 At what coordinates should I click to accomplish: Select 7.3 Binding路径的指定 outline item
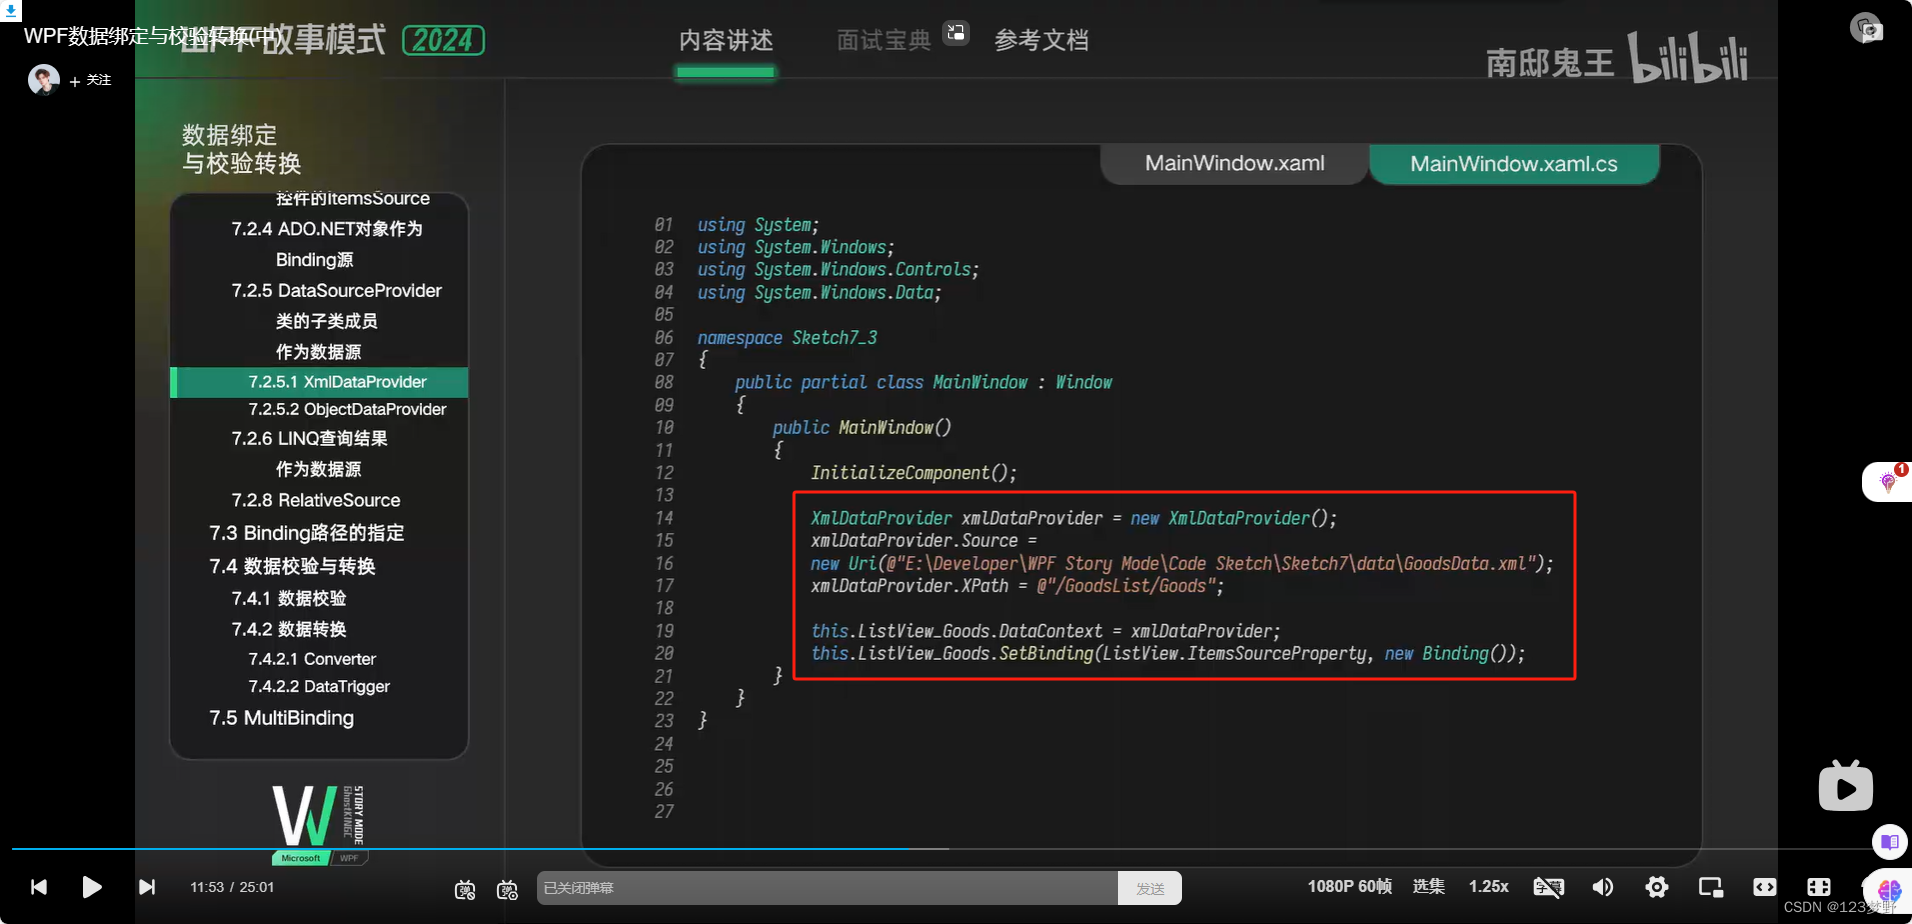pos(306,533)
